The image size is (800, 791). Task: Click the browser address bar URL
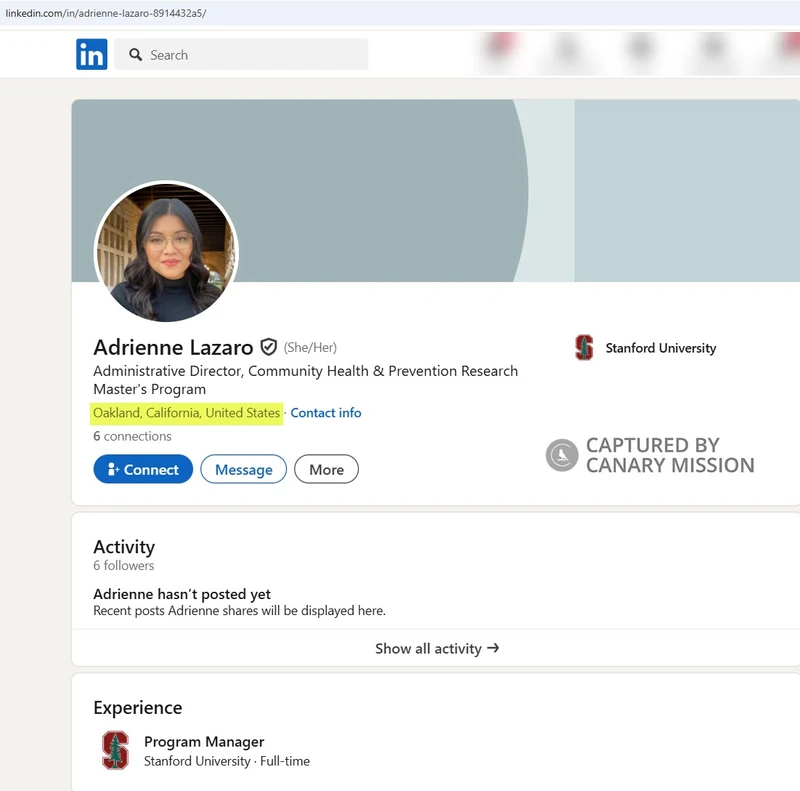(106, 13)
